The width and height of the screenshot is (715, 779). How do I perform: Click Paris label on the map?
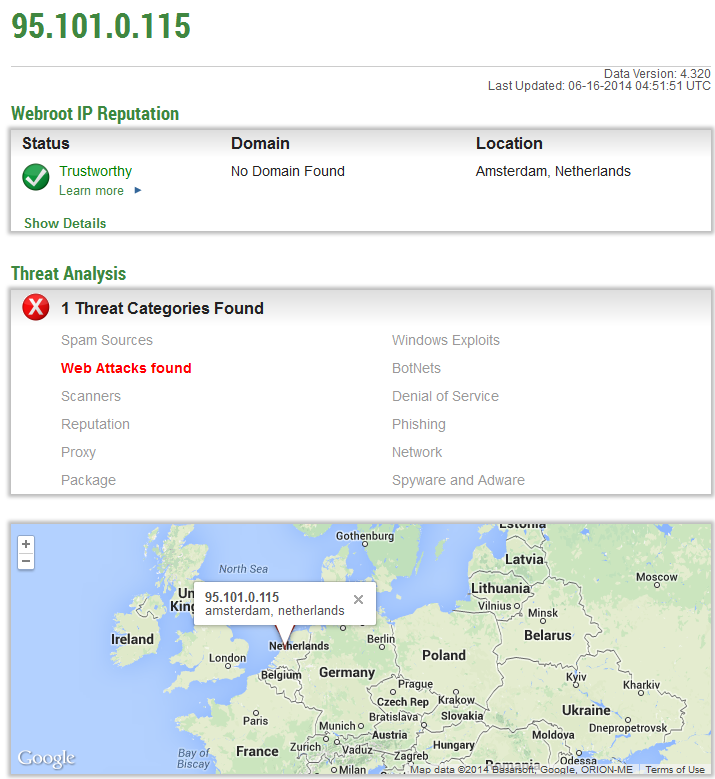(255, 721)
